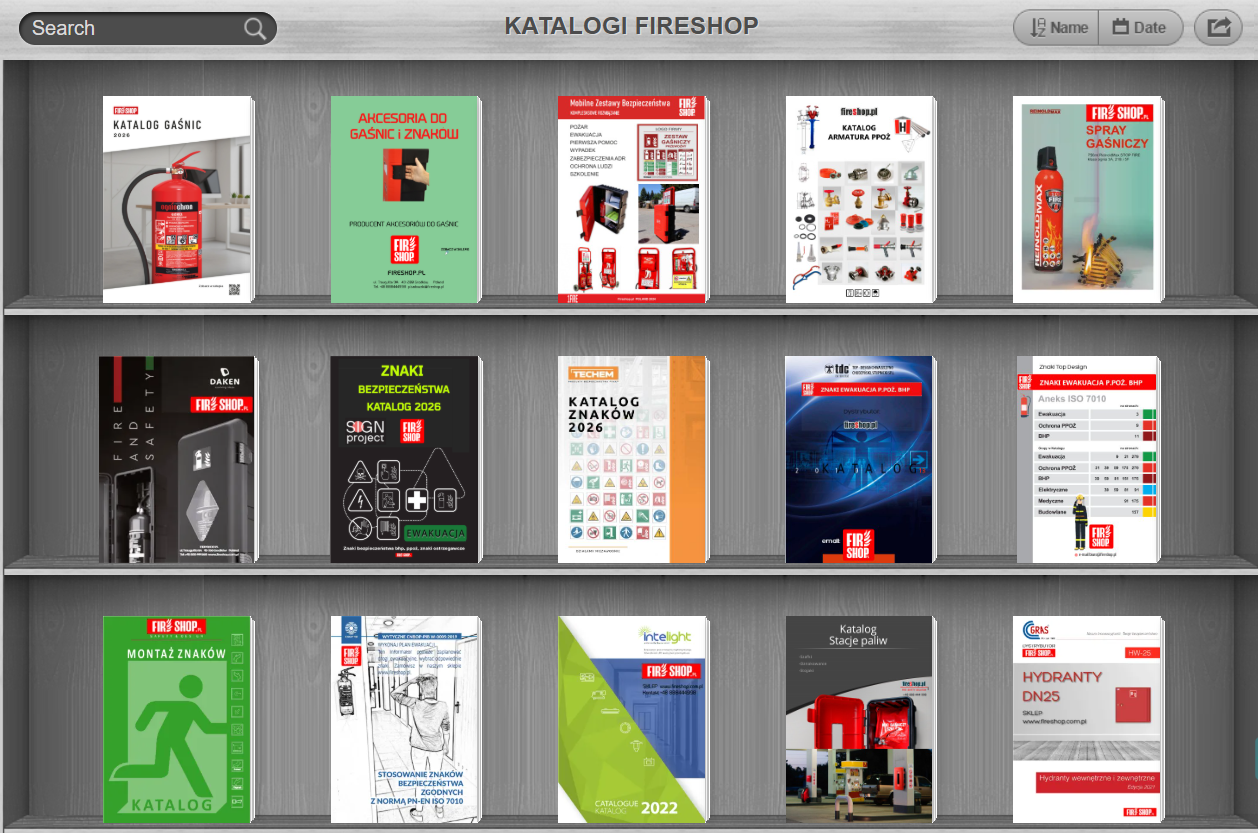Sort catalogs by Name
The width and height of the screenshot is (1258, 833).
click(1055, 27)
